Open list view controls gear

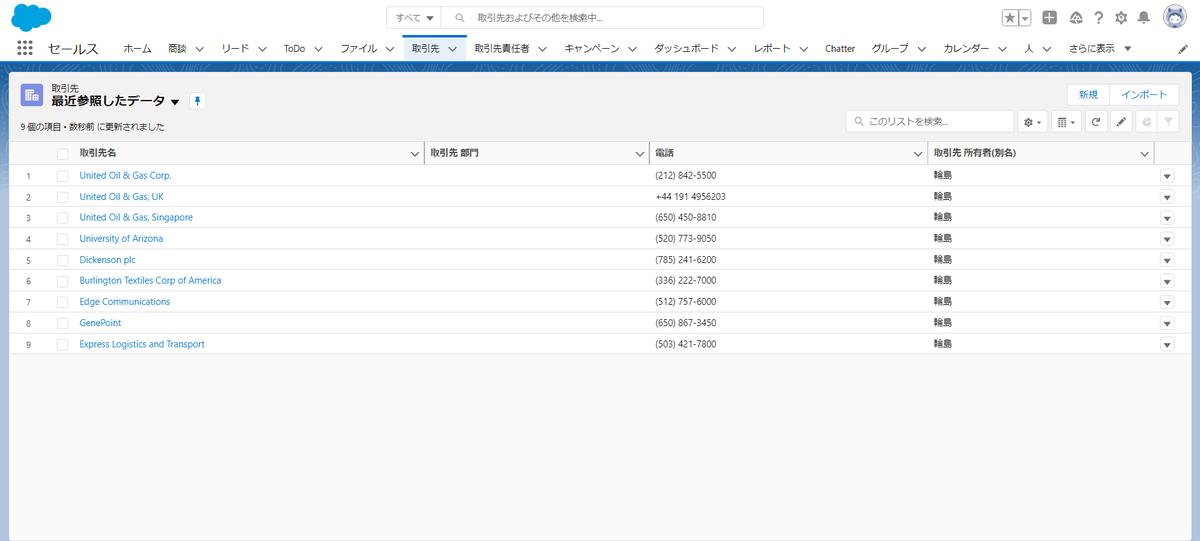point(1033,121)
